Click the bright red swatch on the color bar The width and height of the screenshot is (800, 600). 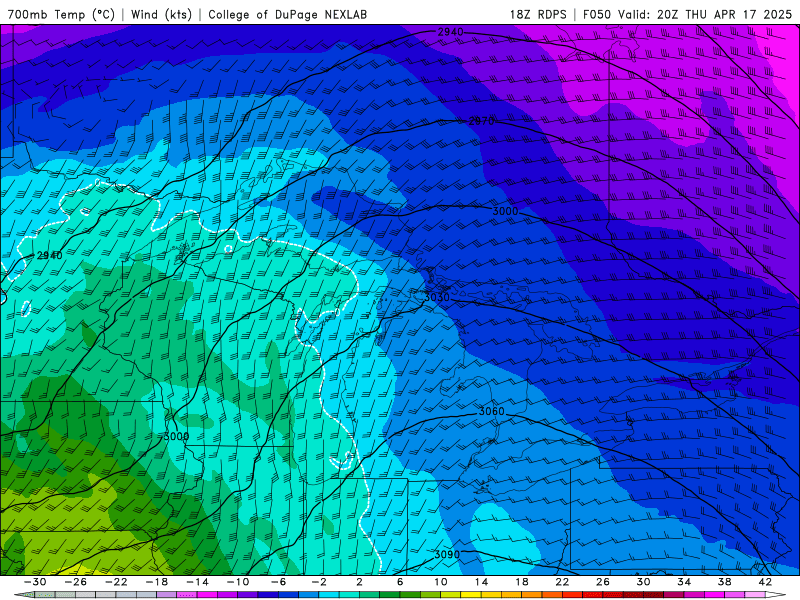click(572, 594)
